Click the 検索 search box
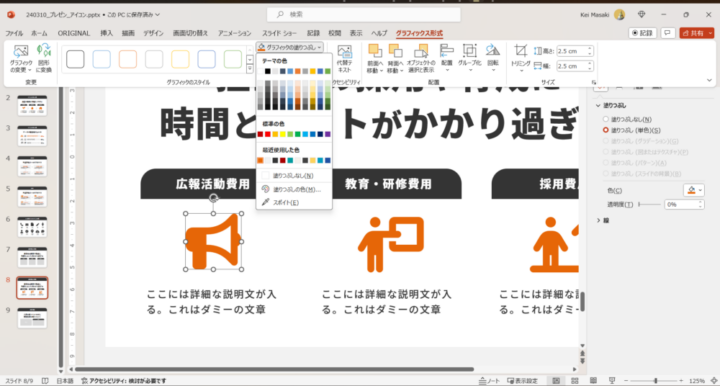The width and height of the screenshot is (720, 386). pos(364,15)
